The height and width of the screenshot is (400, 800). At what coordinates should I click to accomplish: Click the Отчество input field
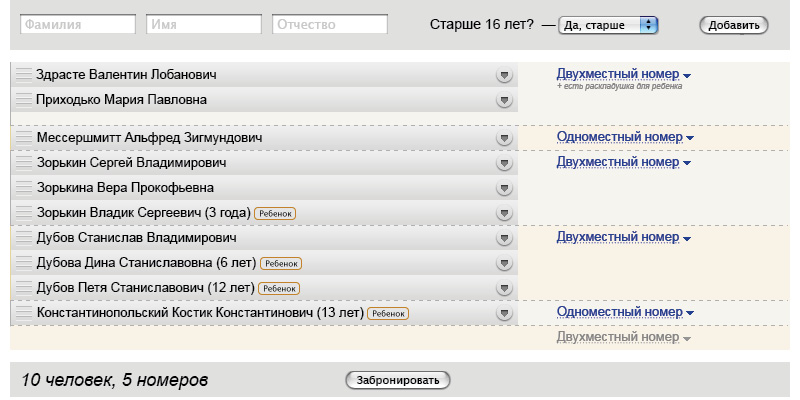(x=330, y=25)
